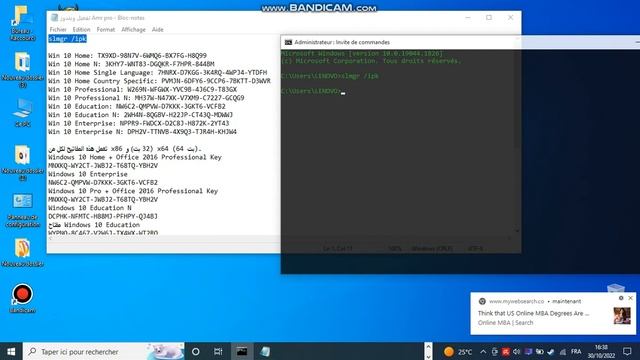Click the Win 10 Home Single Language: key line
The image size is (640, 360).
tap(158, 73)
